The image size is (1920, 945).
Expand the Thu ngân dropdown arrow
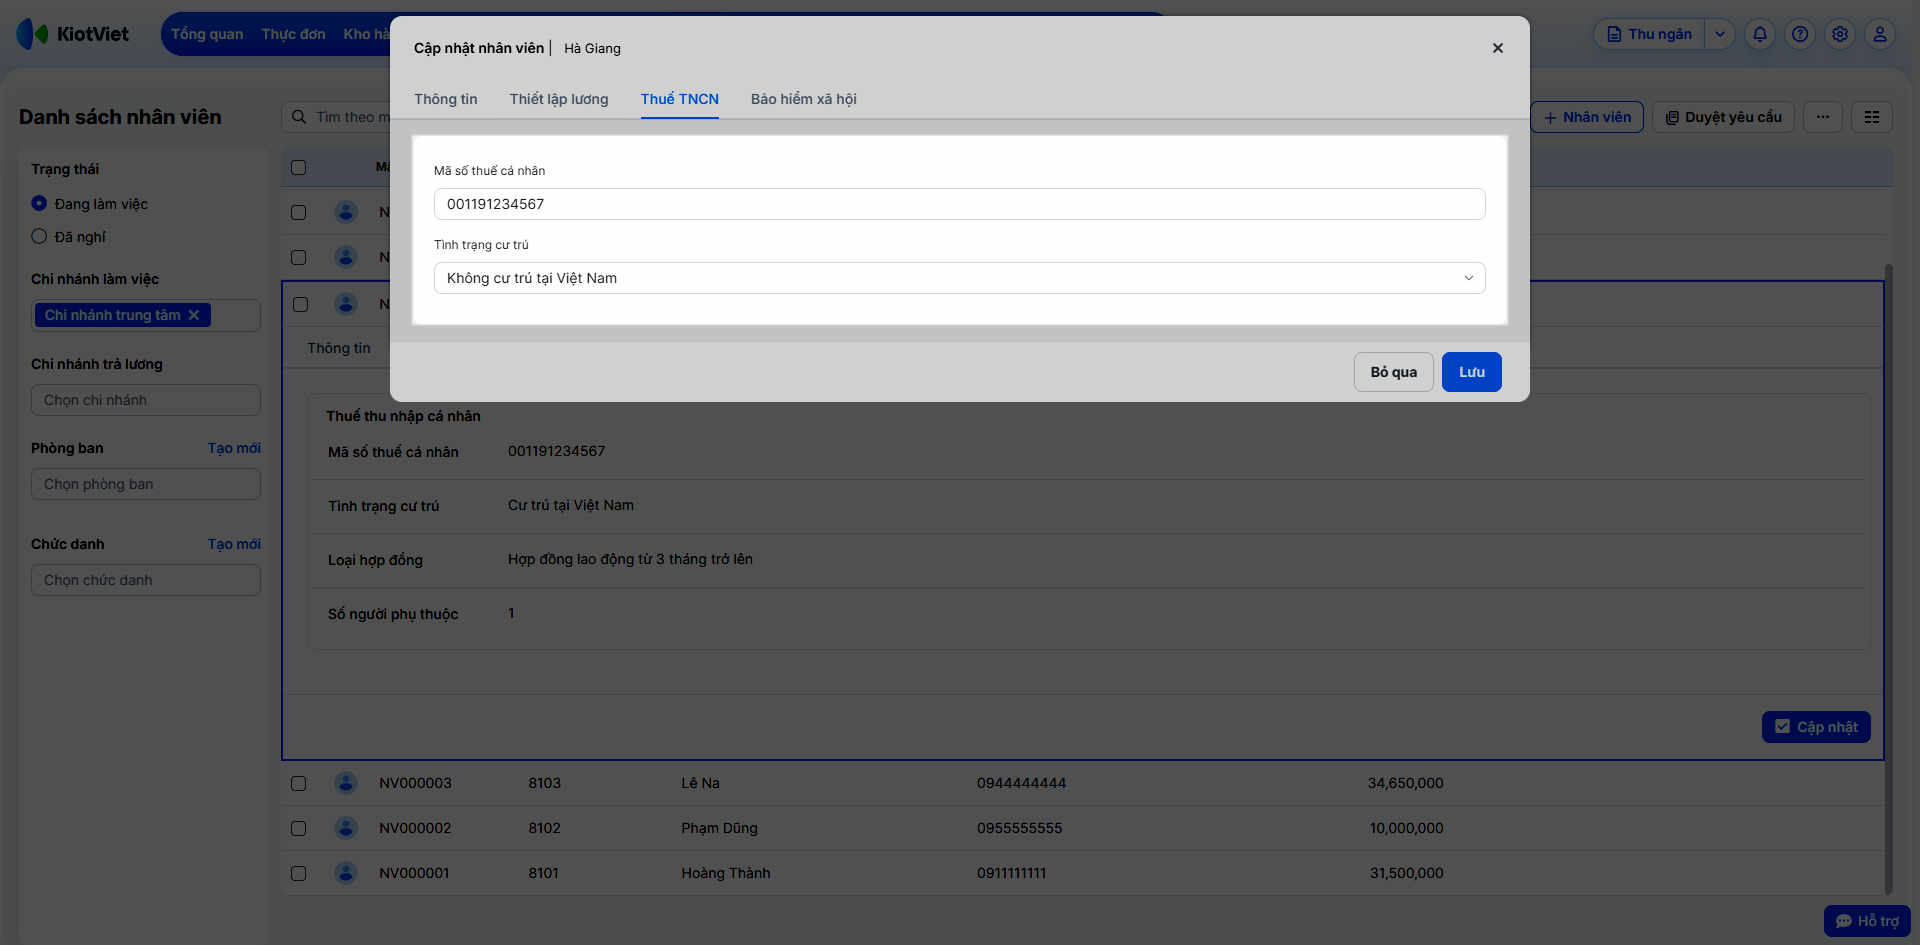(x=1720, y=34)
